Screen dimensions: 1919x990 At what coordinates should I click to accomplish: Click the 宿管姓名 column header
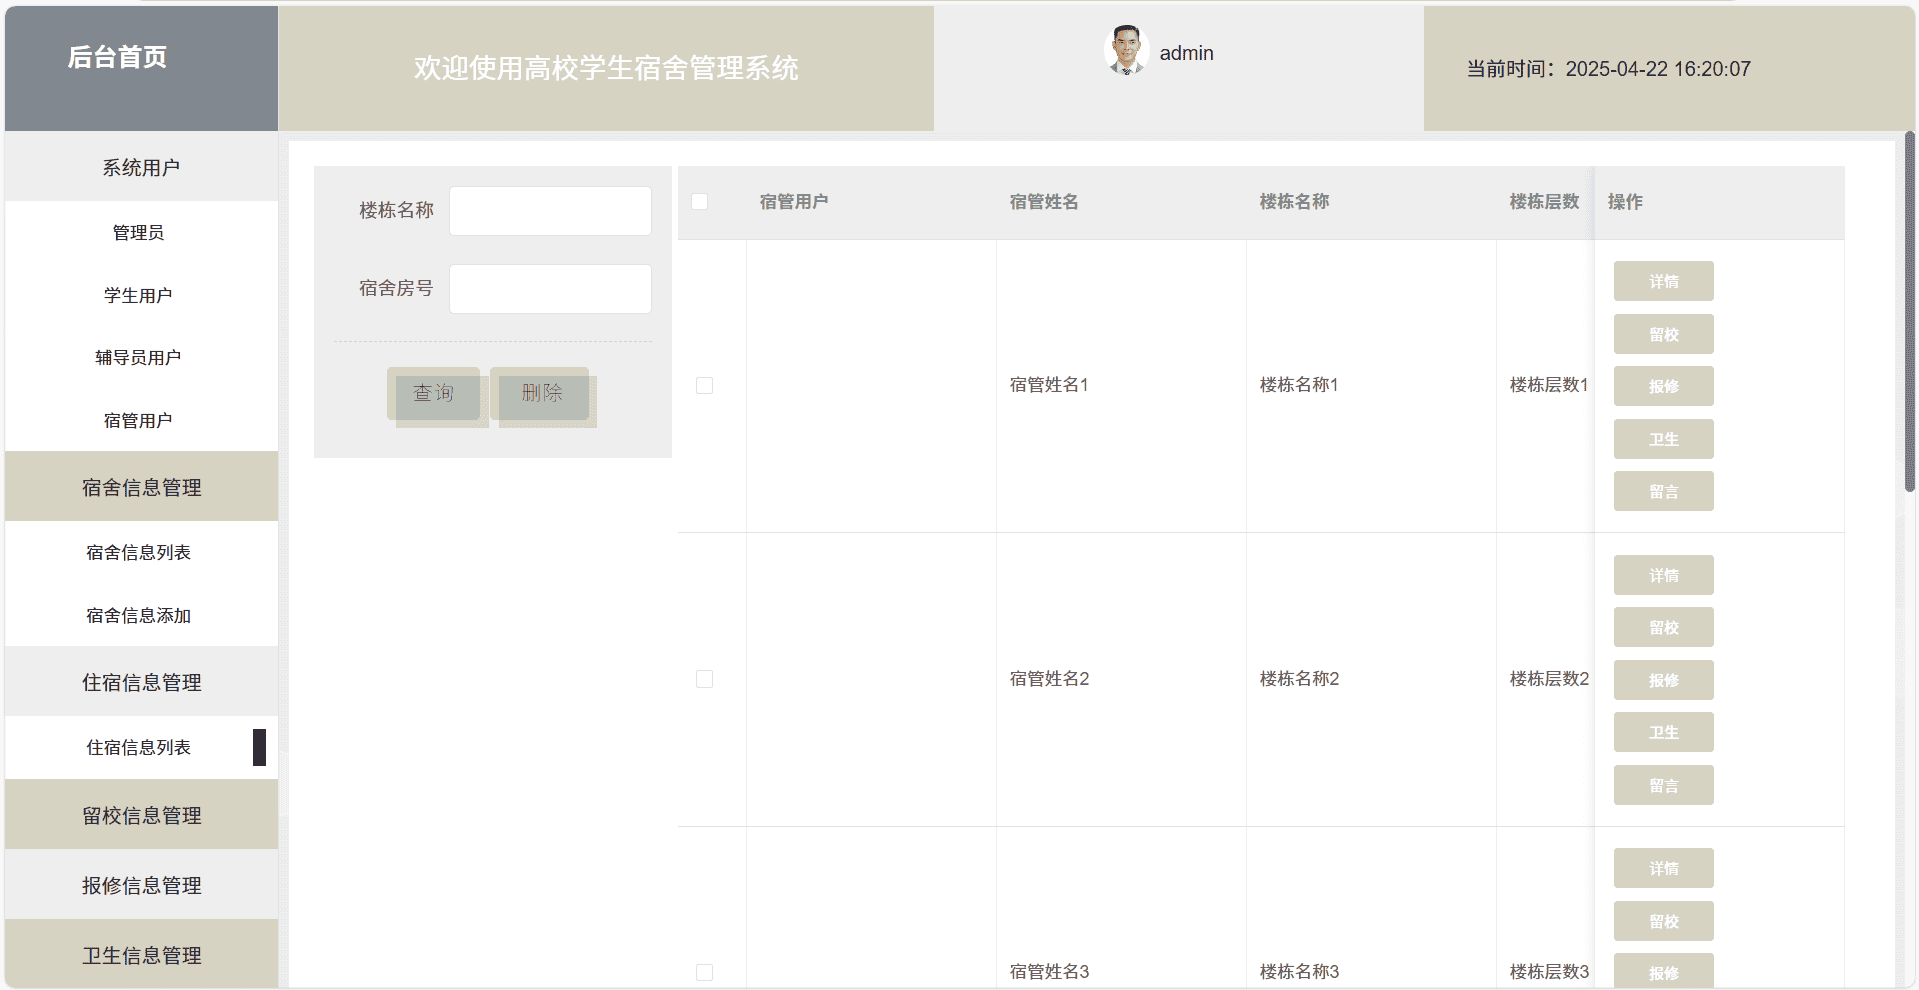click(x=1044, y=202)
